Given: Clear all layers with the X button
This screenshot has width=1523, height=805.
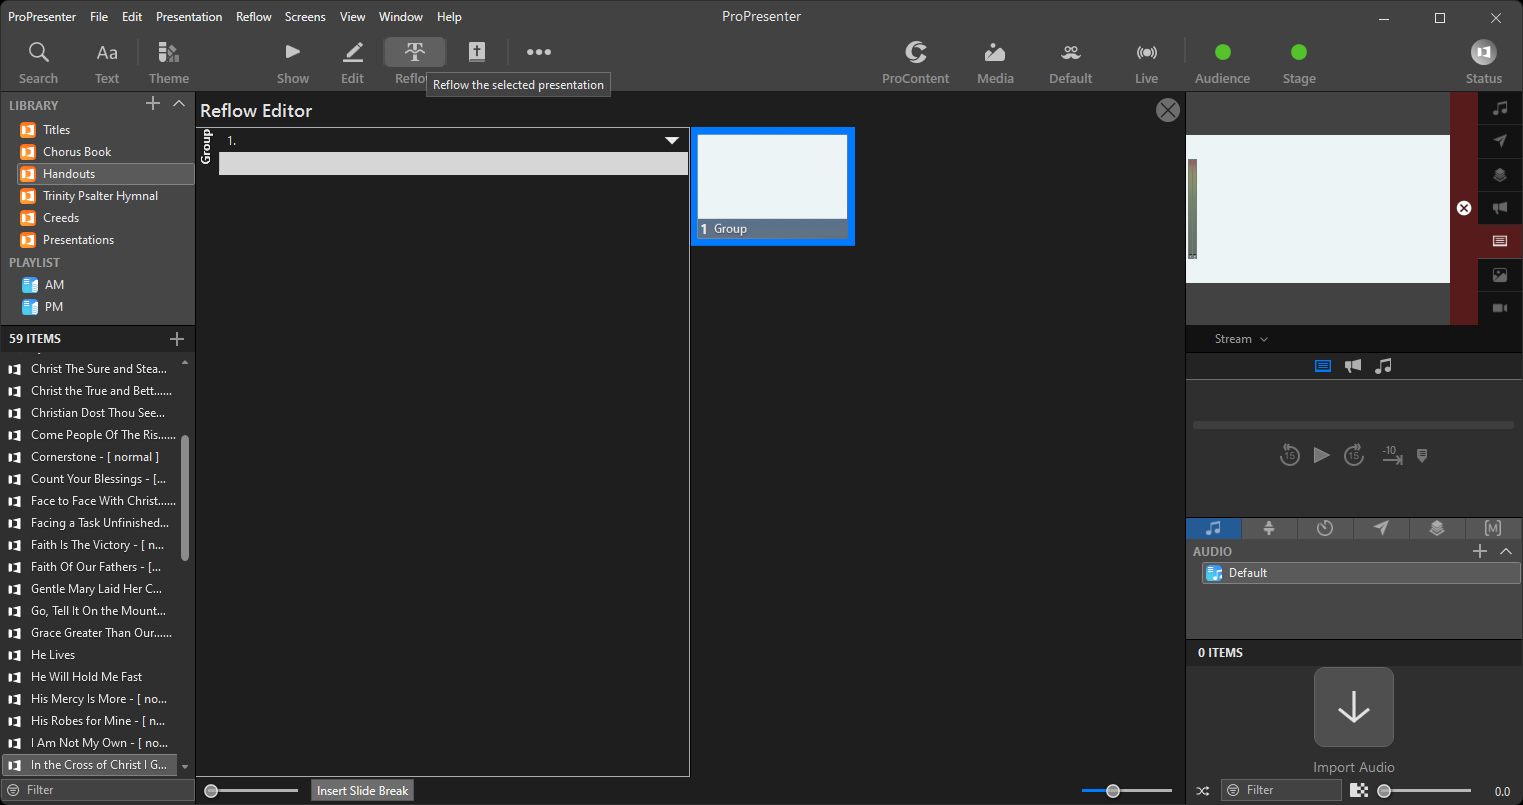Looking at the screenshot, I should pos(1464,208).
